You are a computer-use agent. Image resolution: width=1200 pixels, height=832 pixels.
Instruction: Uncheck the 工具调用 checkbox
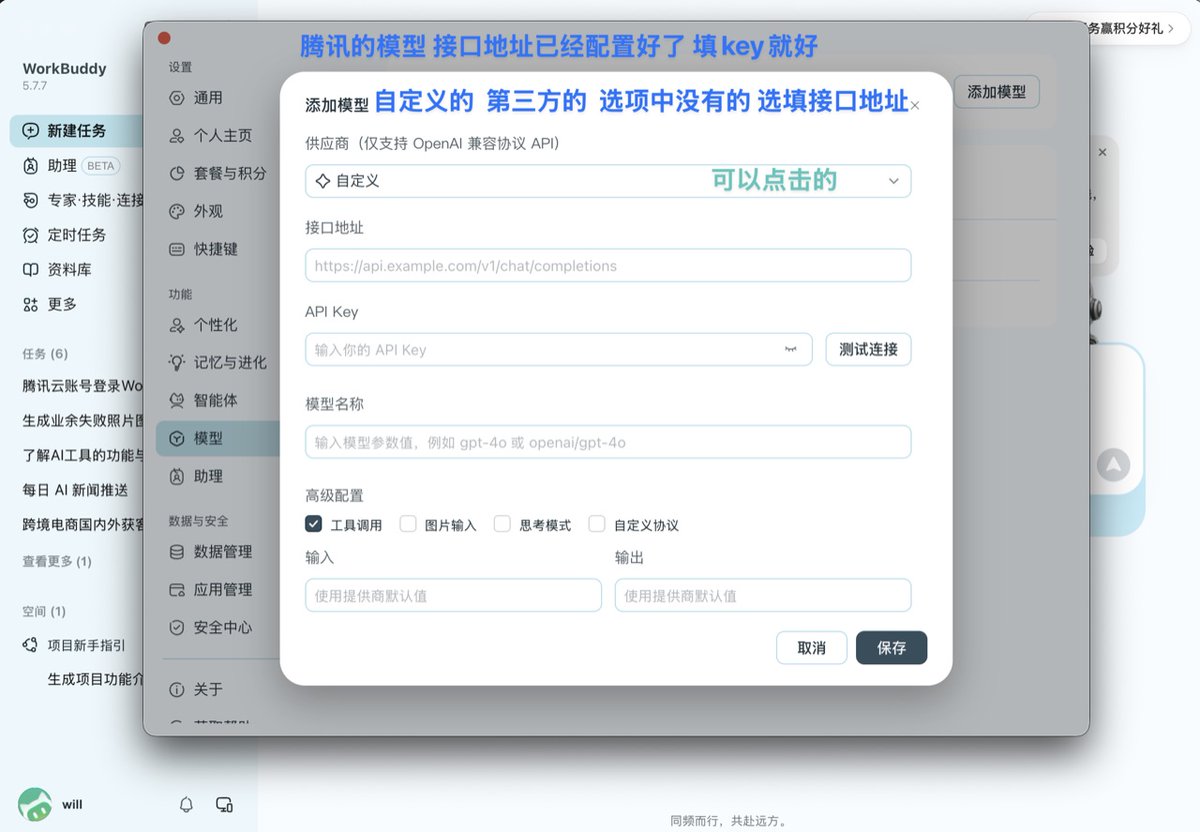314,524
